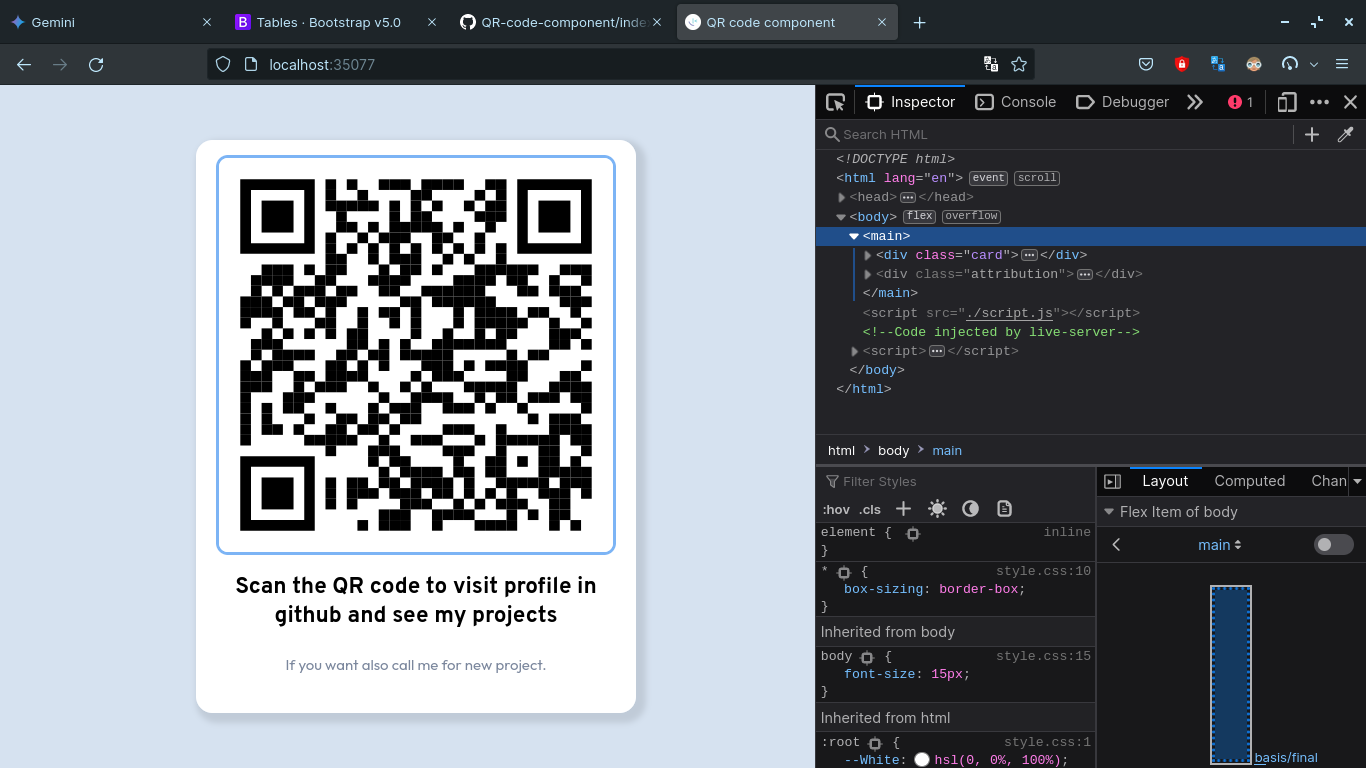This screenshot has width=1366, height=768.
Task: Select the Layout tab
Action: pyautogui.click(x=1165, y=481)
